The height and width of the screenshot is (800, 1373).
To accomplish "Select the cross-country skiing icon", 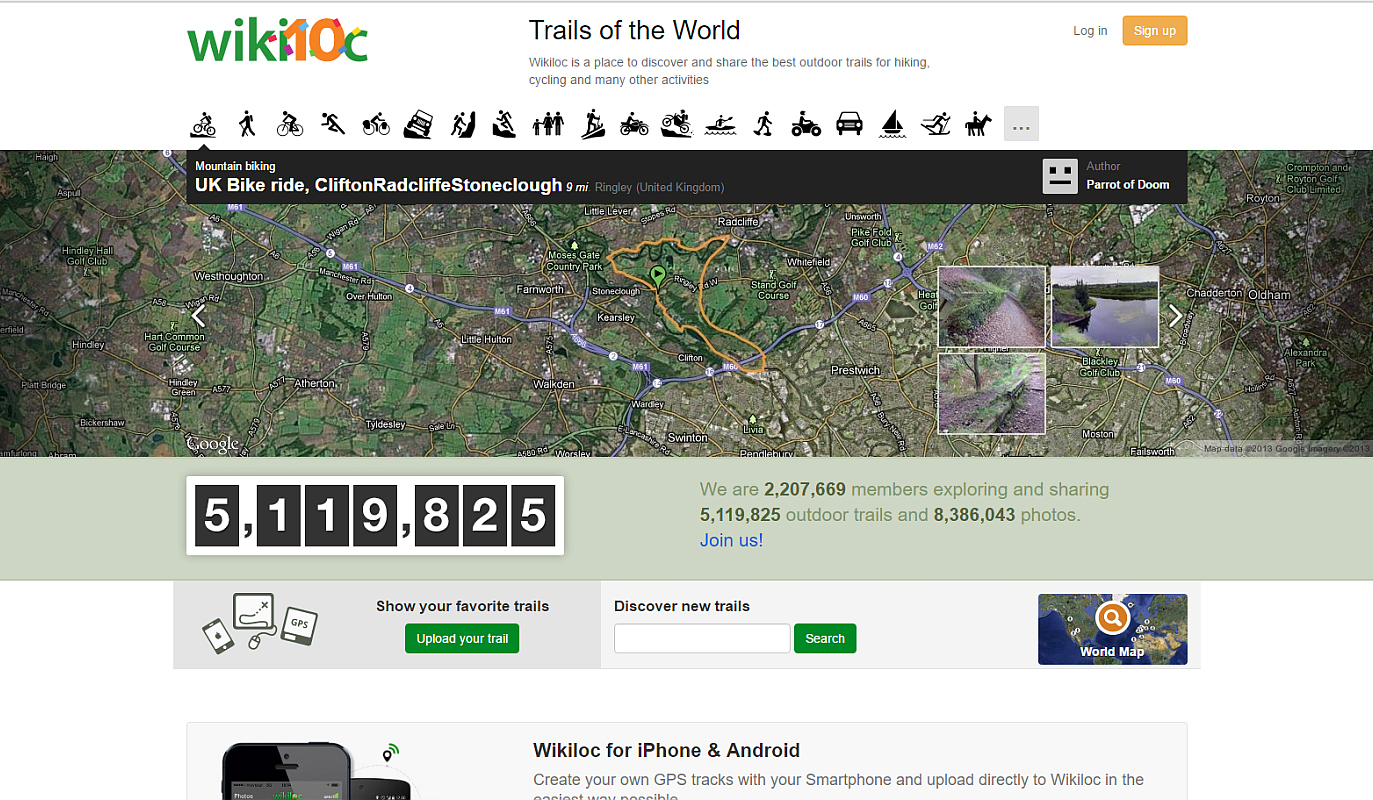I will click(x=936, y=124).
